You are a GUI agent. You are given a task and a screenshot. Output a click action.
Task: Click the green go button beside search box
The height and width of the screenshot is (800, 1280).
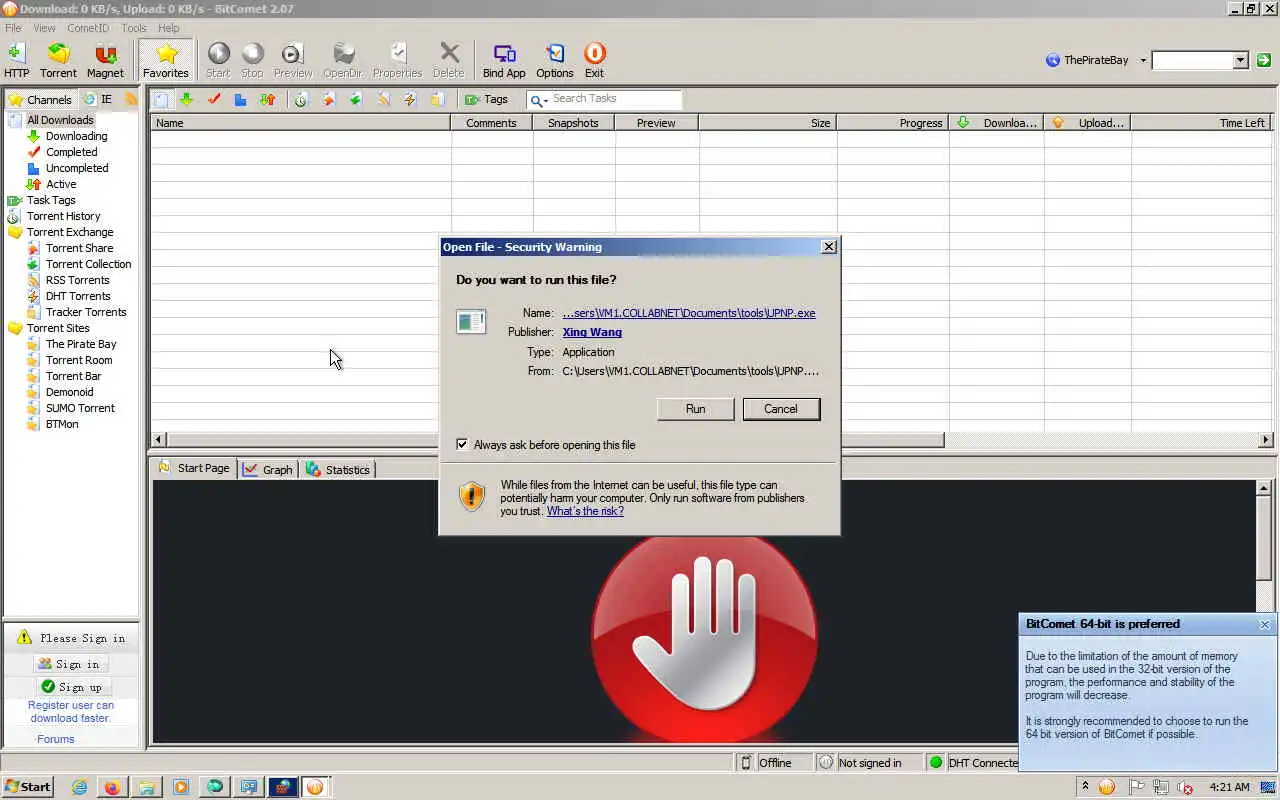point(1264,60)
